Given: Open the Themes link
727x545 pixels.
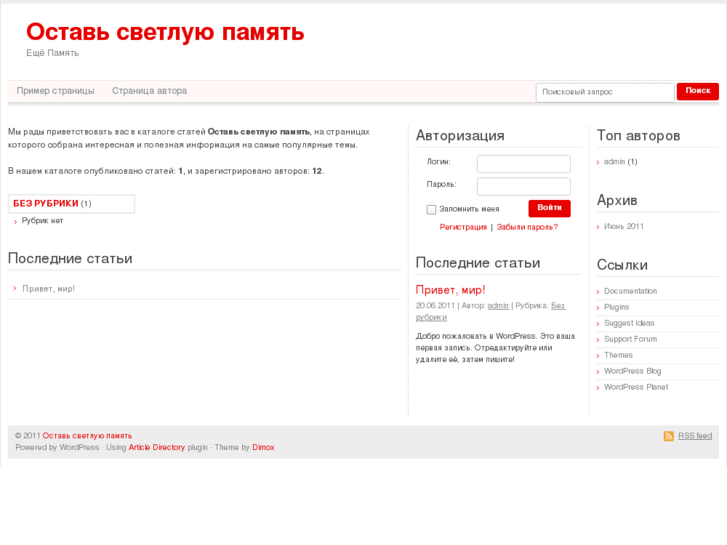Looking at the screenshot, I should pyautogui.click(x=618, y=355).
